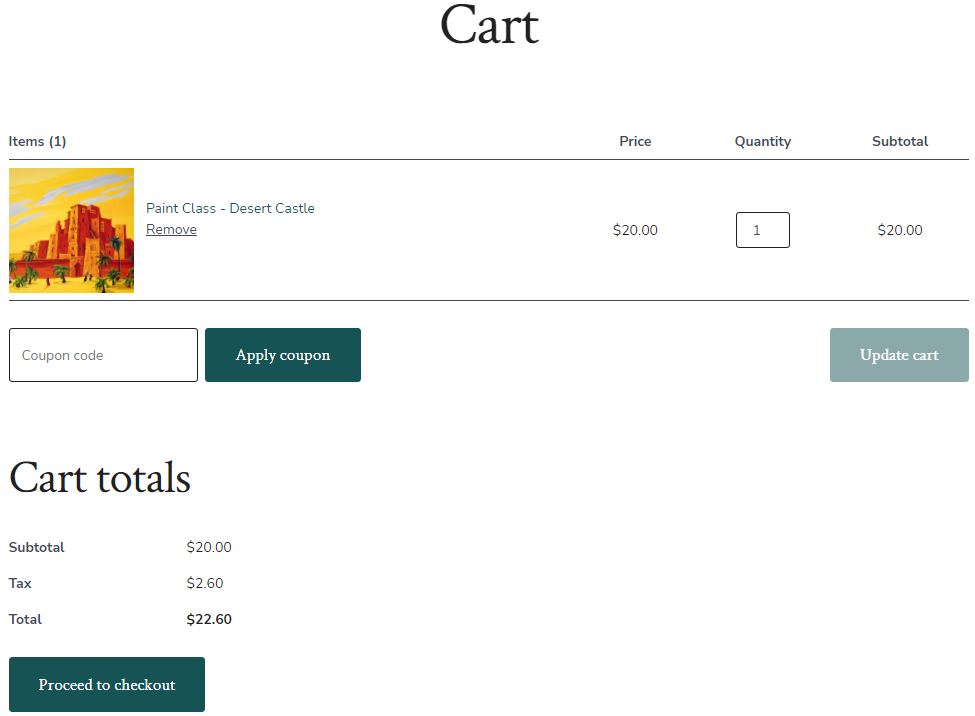Click the Items (1) column header
The width and height of the screenshot is (975, 716).
click(37, 141)
